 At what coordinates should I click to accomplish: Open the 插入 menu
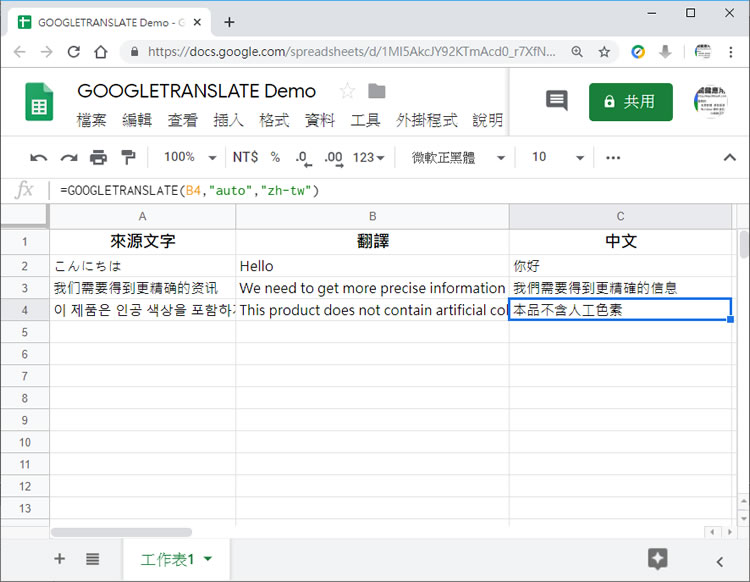point(228,120)
